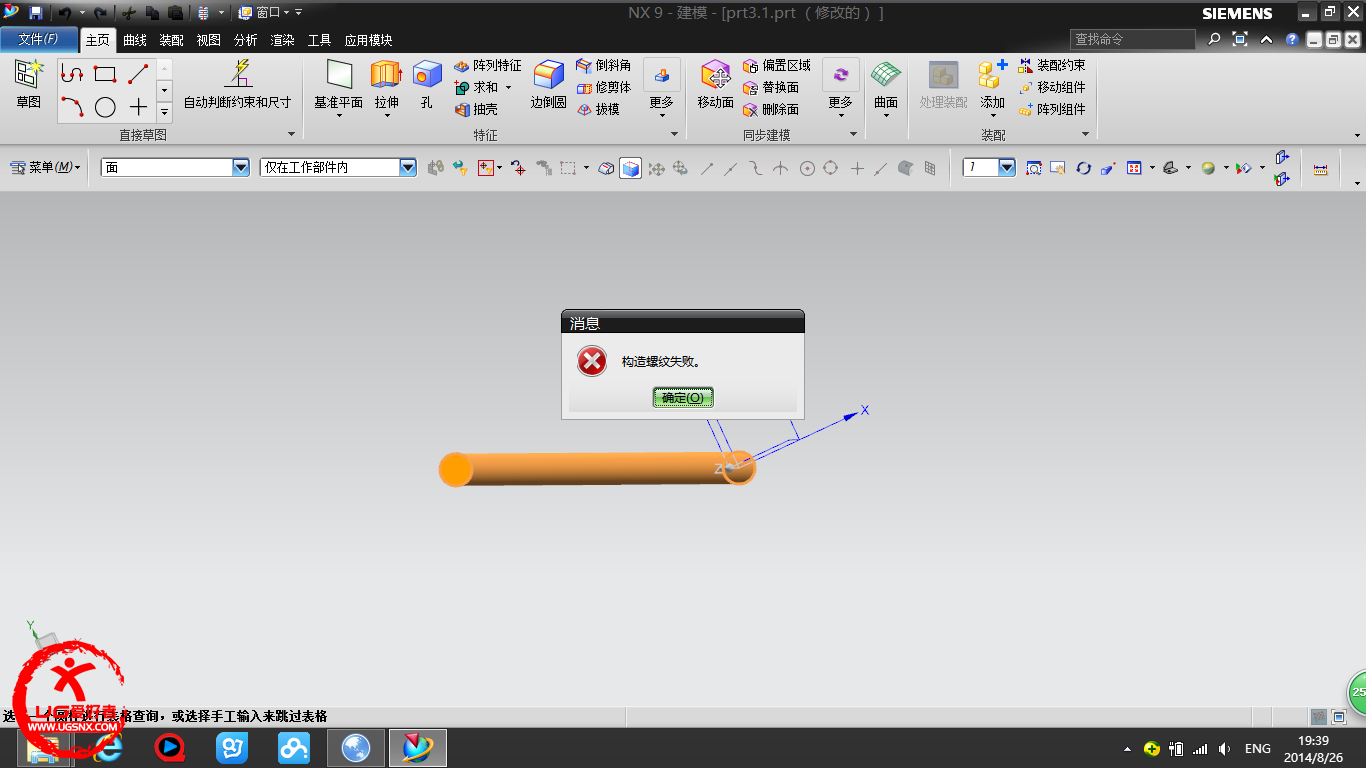Switch to the 分析 ribbon tab
The width and height of the screenshot is (1366, 768).
[x=245, y=40]
